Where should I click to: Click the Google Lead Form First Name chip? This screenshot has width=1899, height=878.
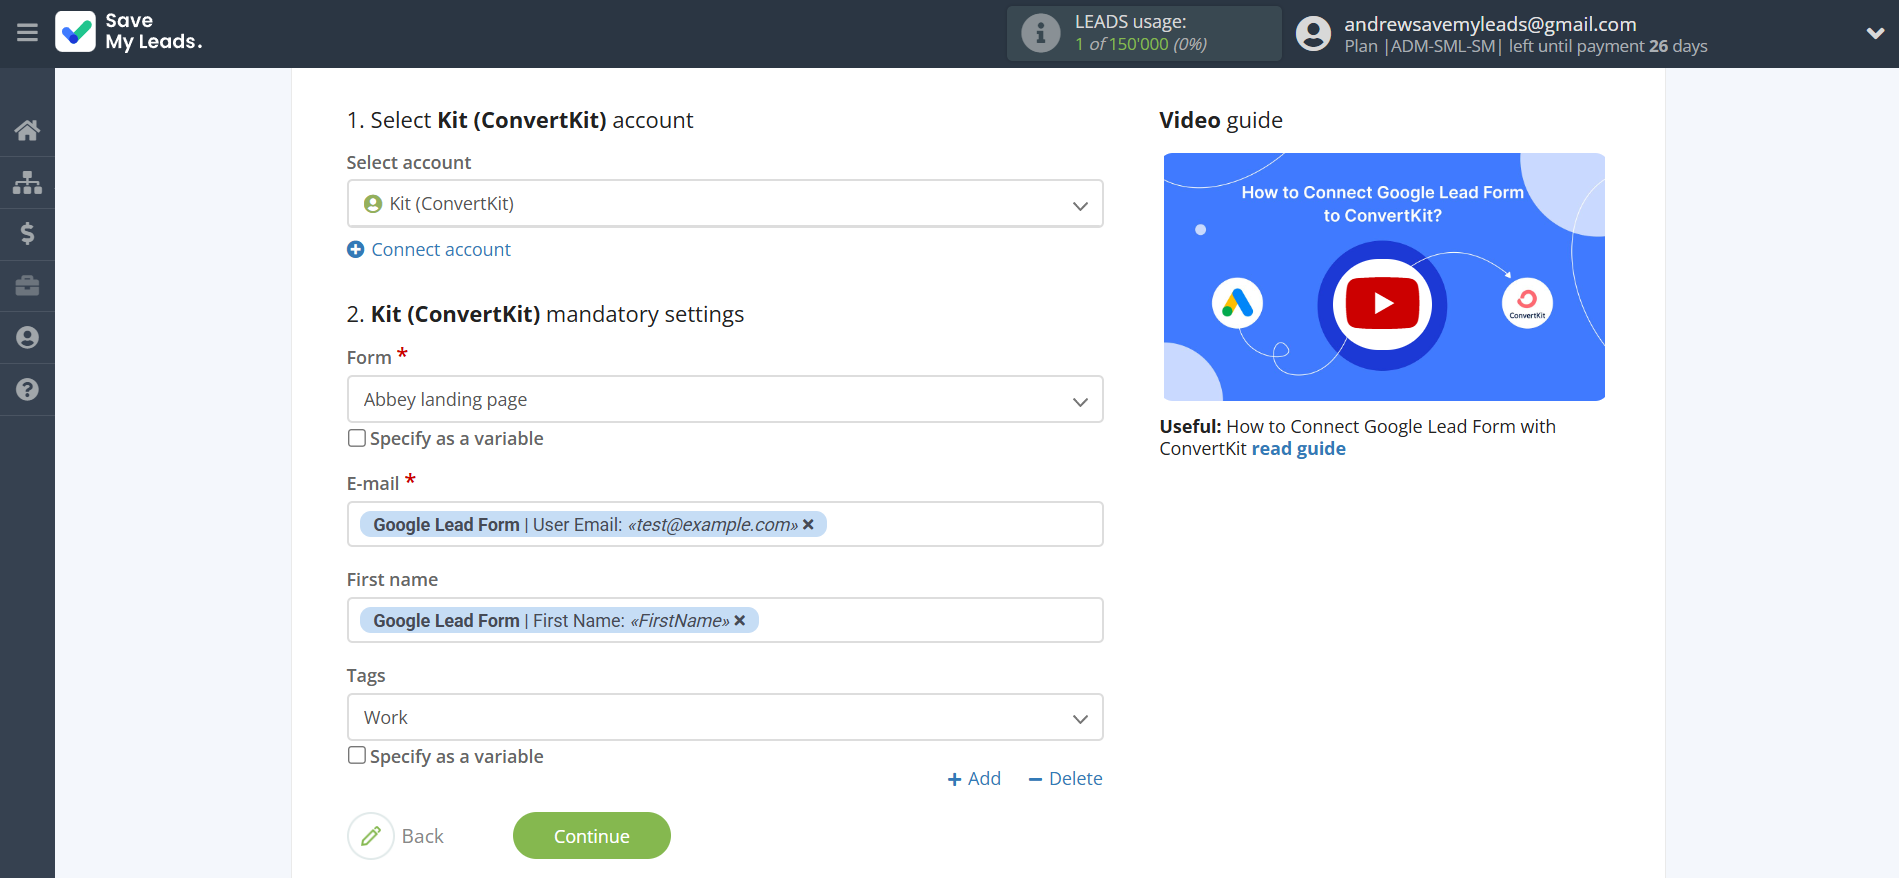(558, 621)
